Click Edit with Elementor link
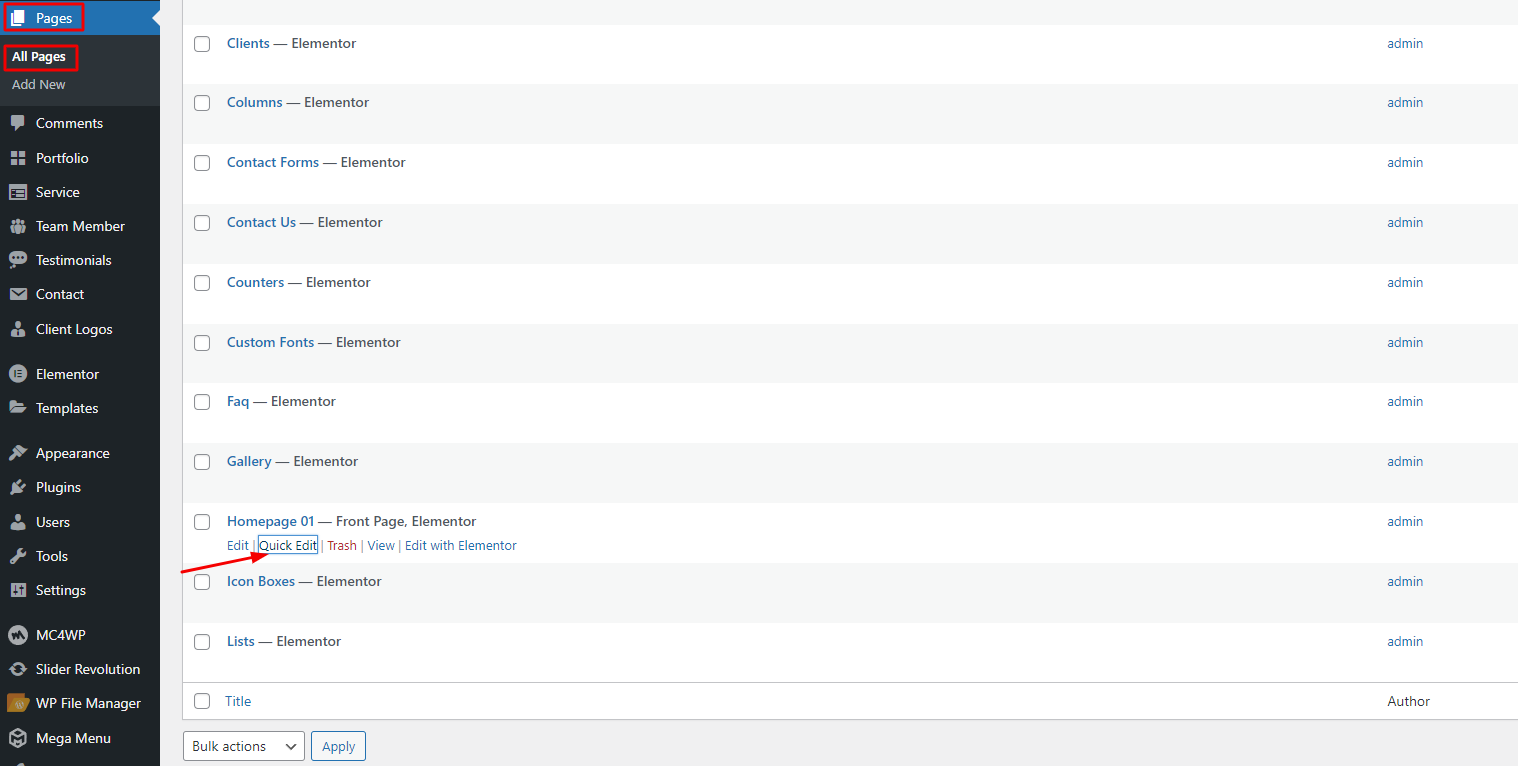 [460, 545]
